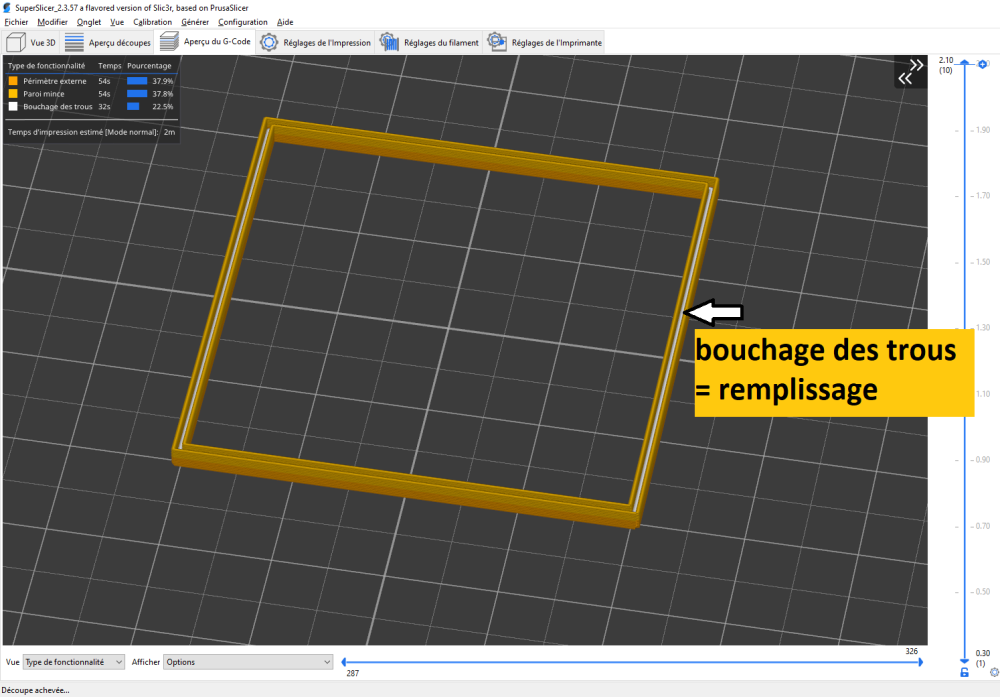Screen dimensions: 1000x697
Task: Click the vertical slider bottom handle
Action: pyautogui.click(x=964, y=661)
